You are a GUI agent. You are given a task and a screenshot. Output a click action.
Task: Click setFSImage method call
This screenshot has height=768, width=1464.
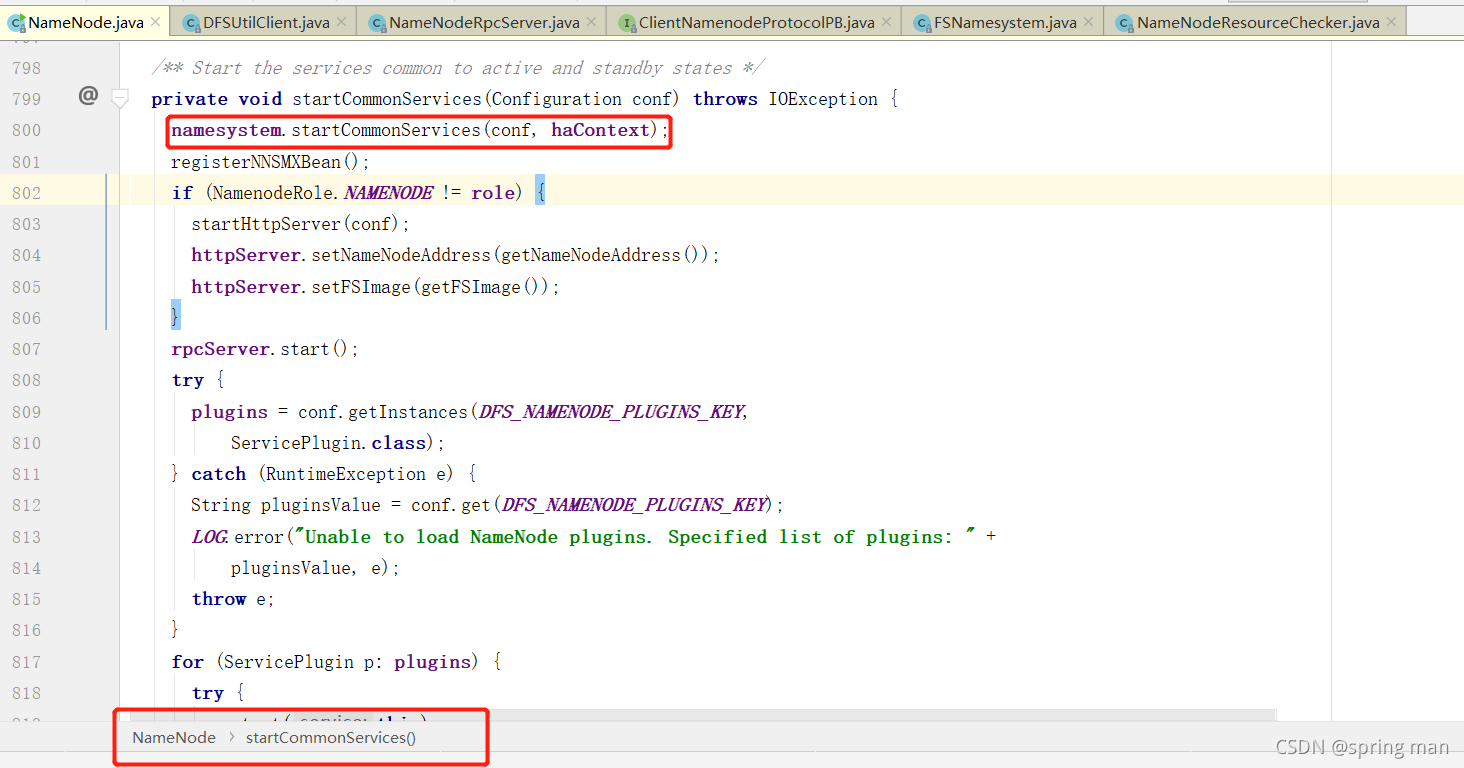pyautogui.click(x=361, y=287)
